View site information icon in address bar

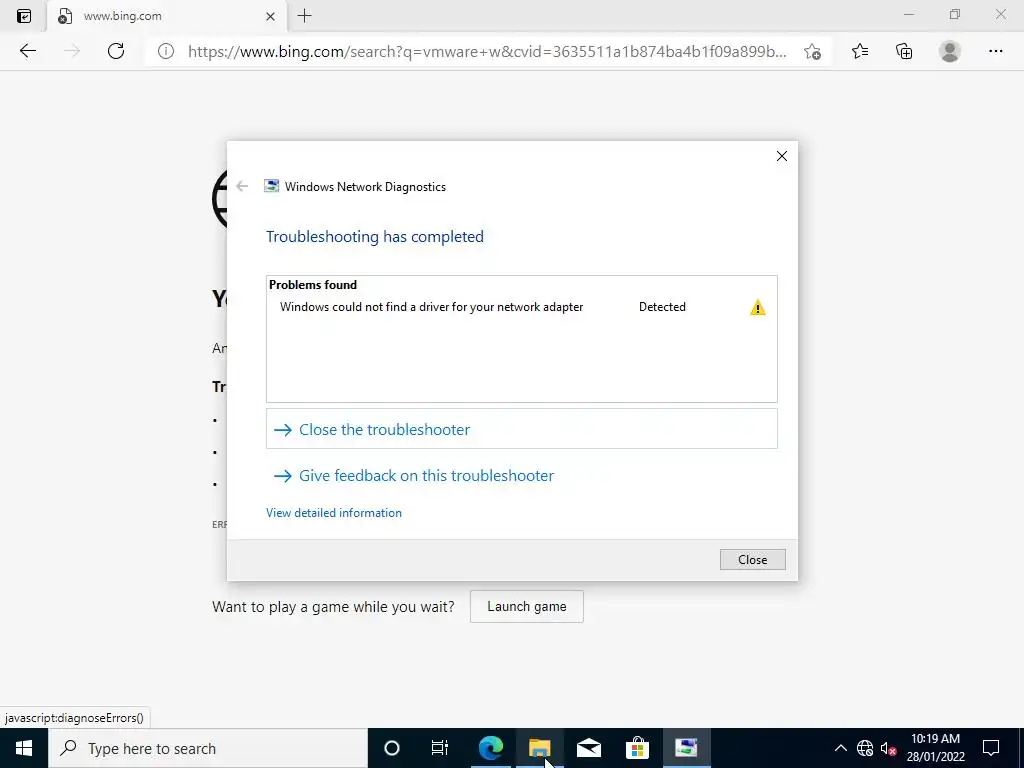point(166,51)
